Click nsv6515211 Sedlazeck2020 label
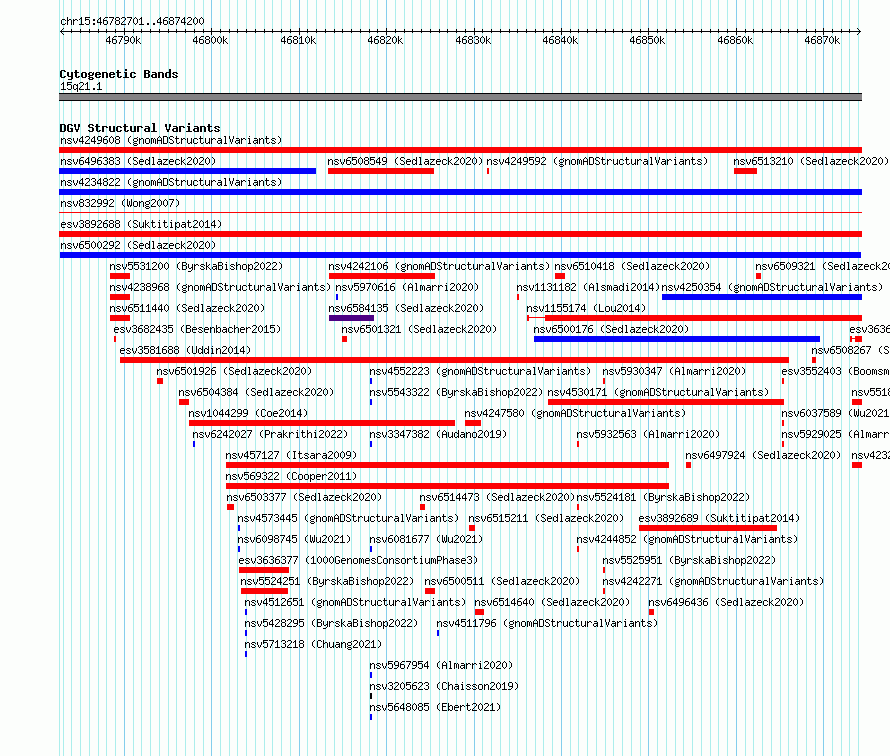 click(545, 518)
